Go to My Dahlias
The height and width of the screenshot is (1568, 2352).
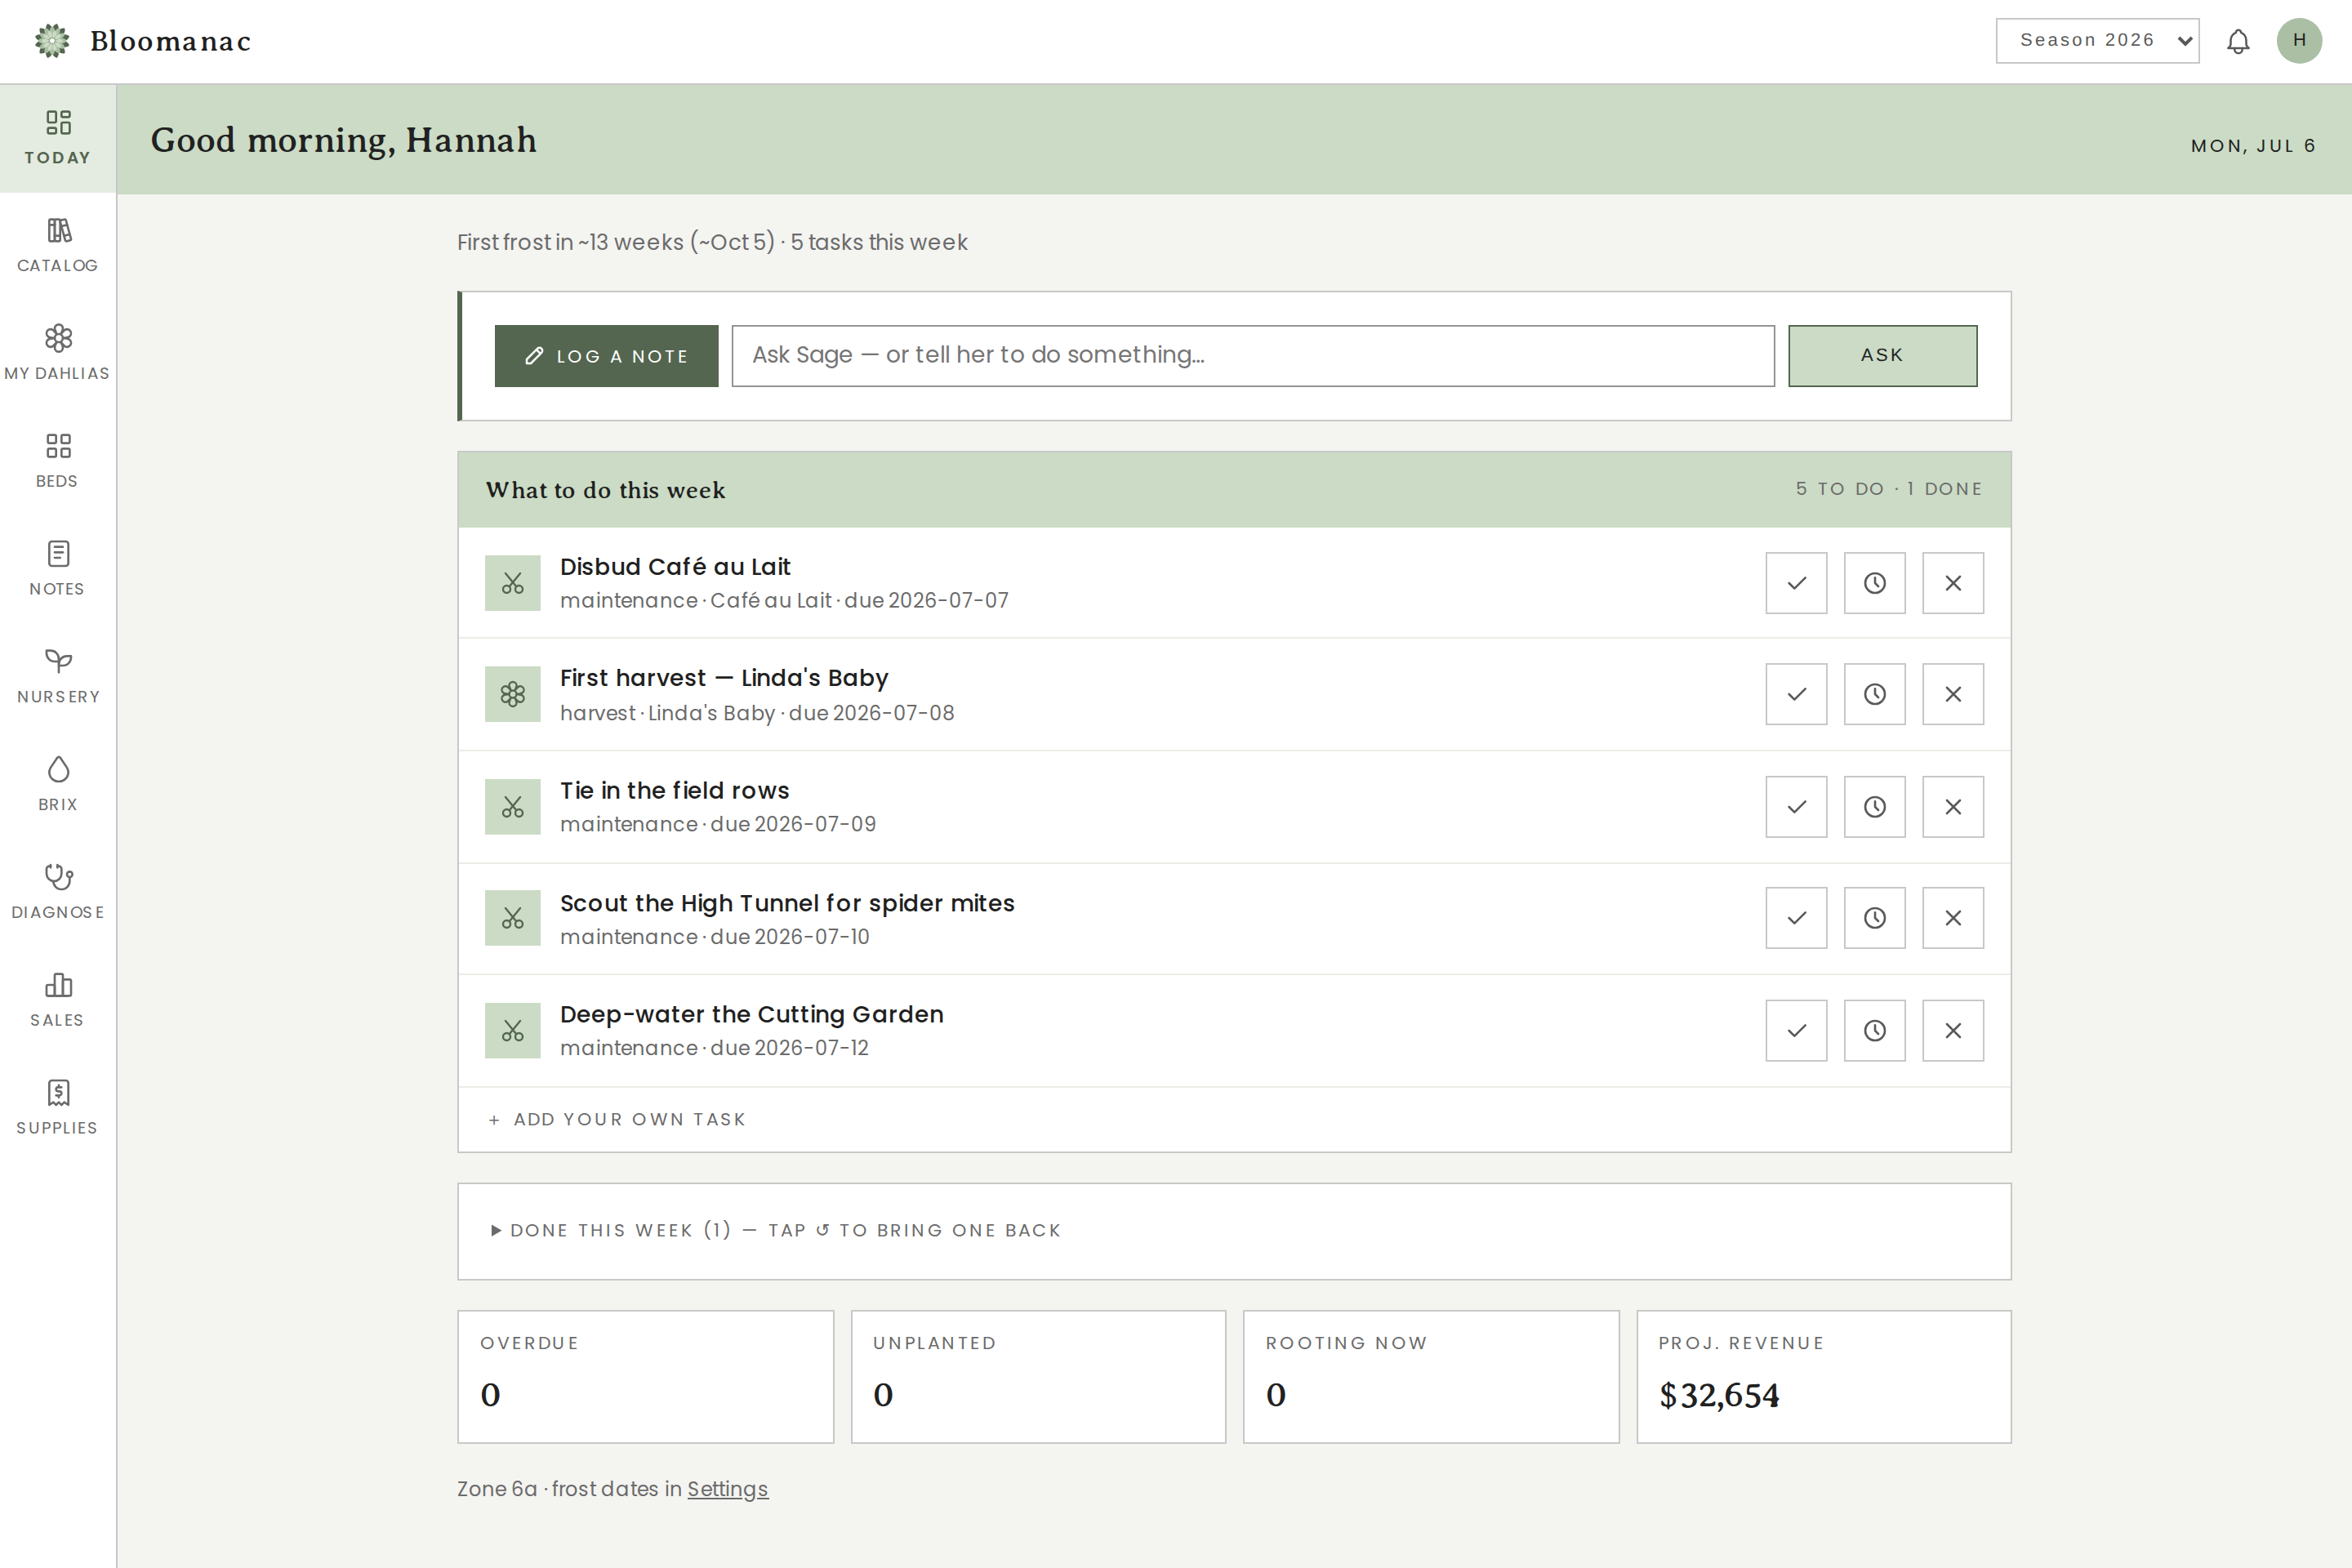[58, 354]
